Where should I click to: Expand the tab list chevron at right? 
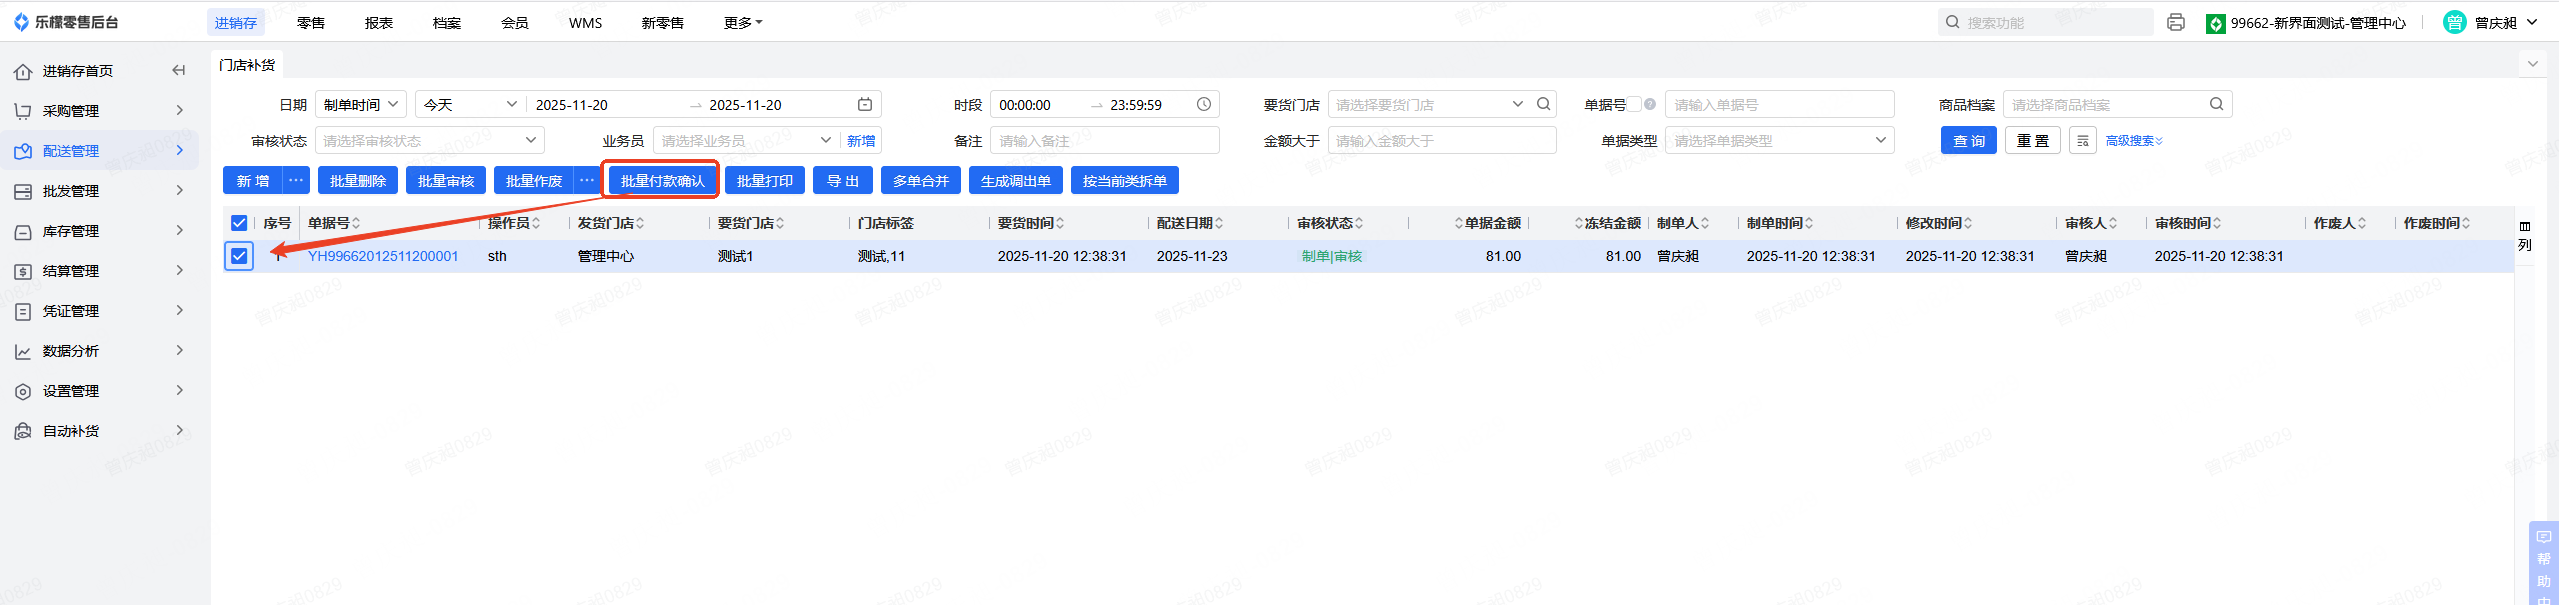[2533, 64]
